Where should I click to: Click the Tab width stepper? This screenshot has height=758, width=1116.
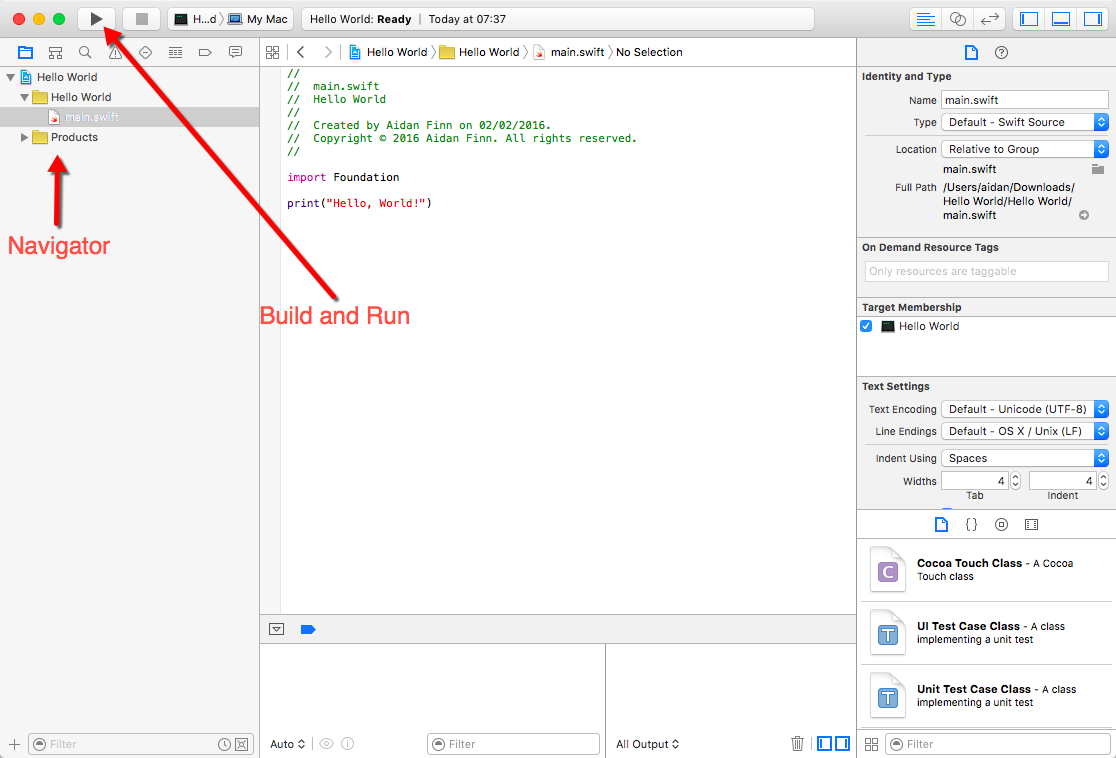[x=1016, y=481]
